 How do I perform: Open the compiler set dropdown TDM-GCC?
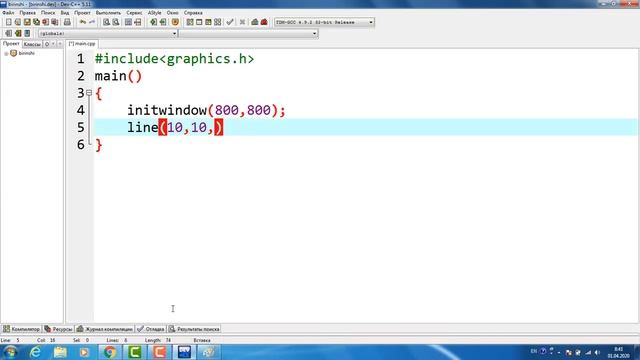(x=324, y=22)
